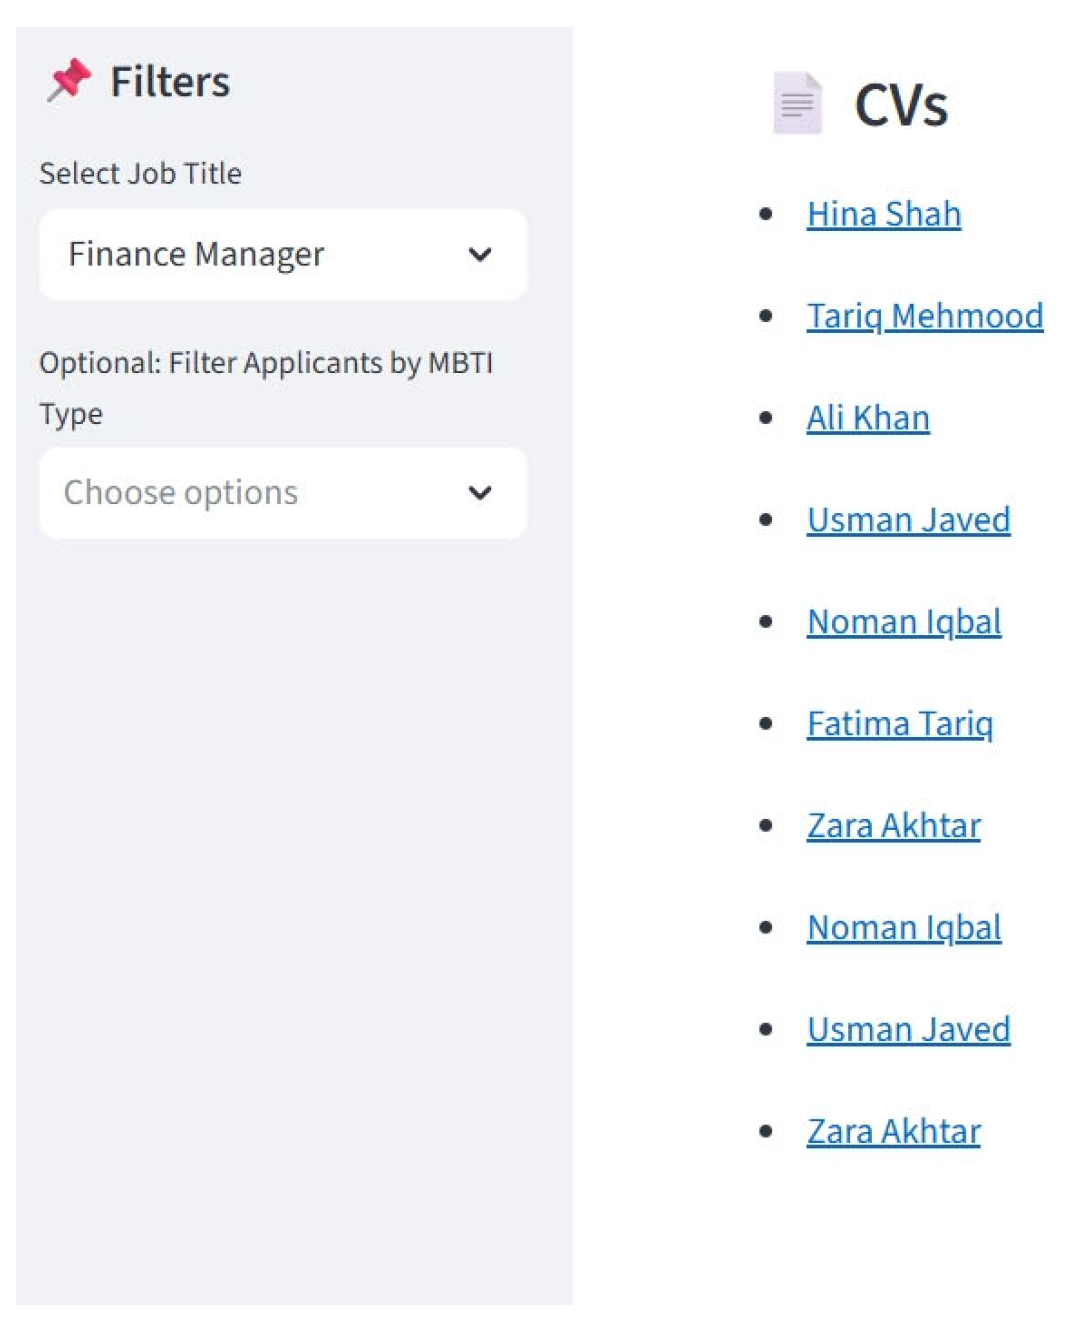Open the second Usman Javed link
Screen dimensions: 1075x1329
pyautogui.click(x=908, y=1030)
